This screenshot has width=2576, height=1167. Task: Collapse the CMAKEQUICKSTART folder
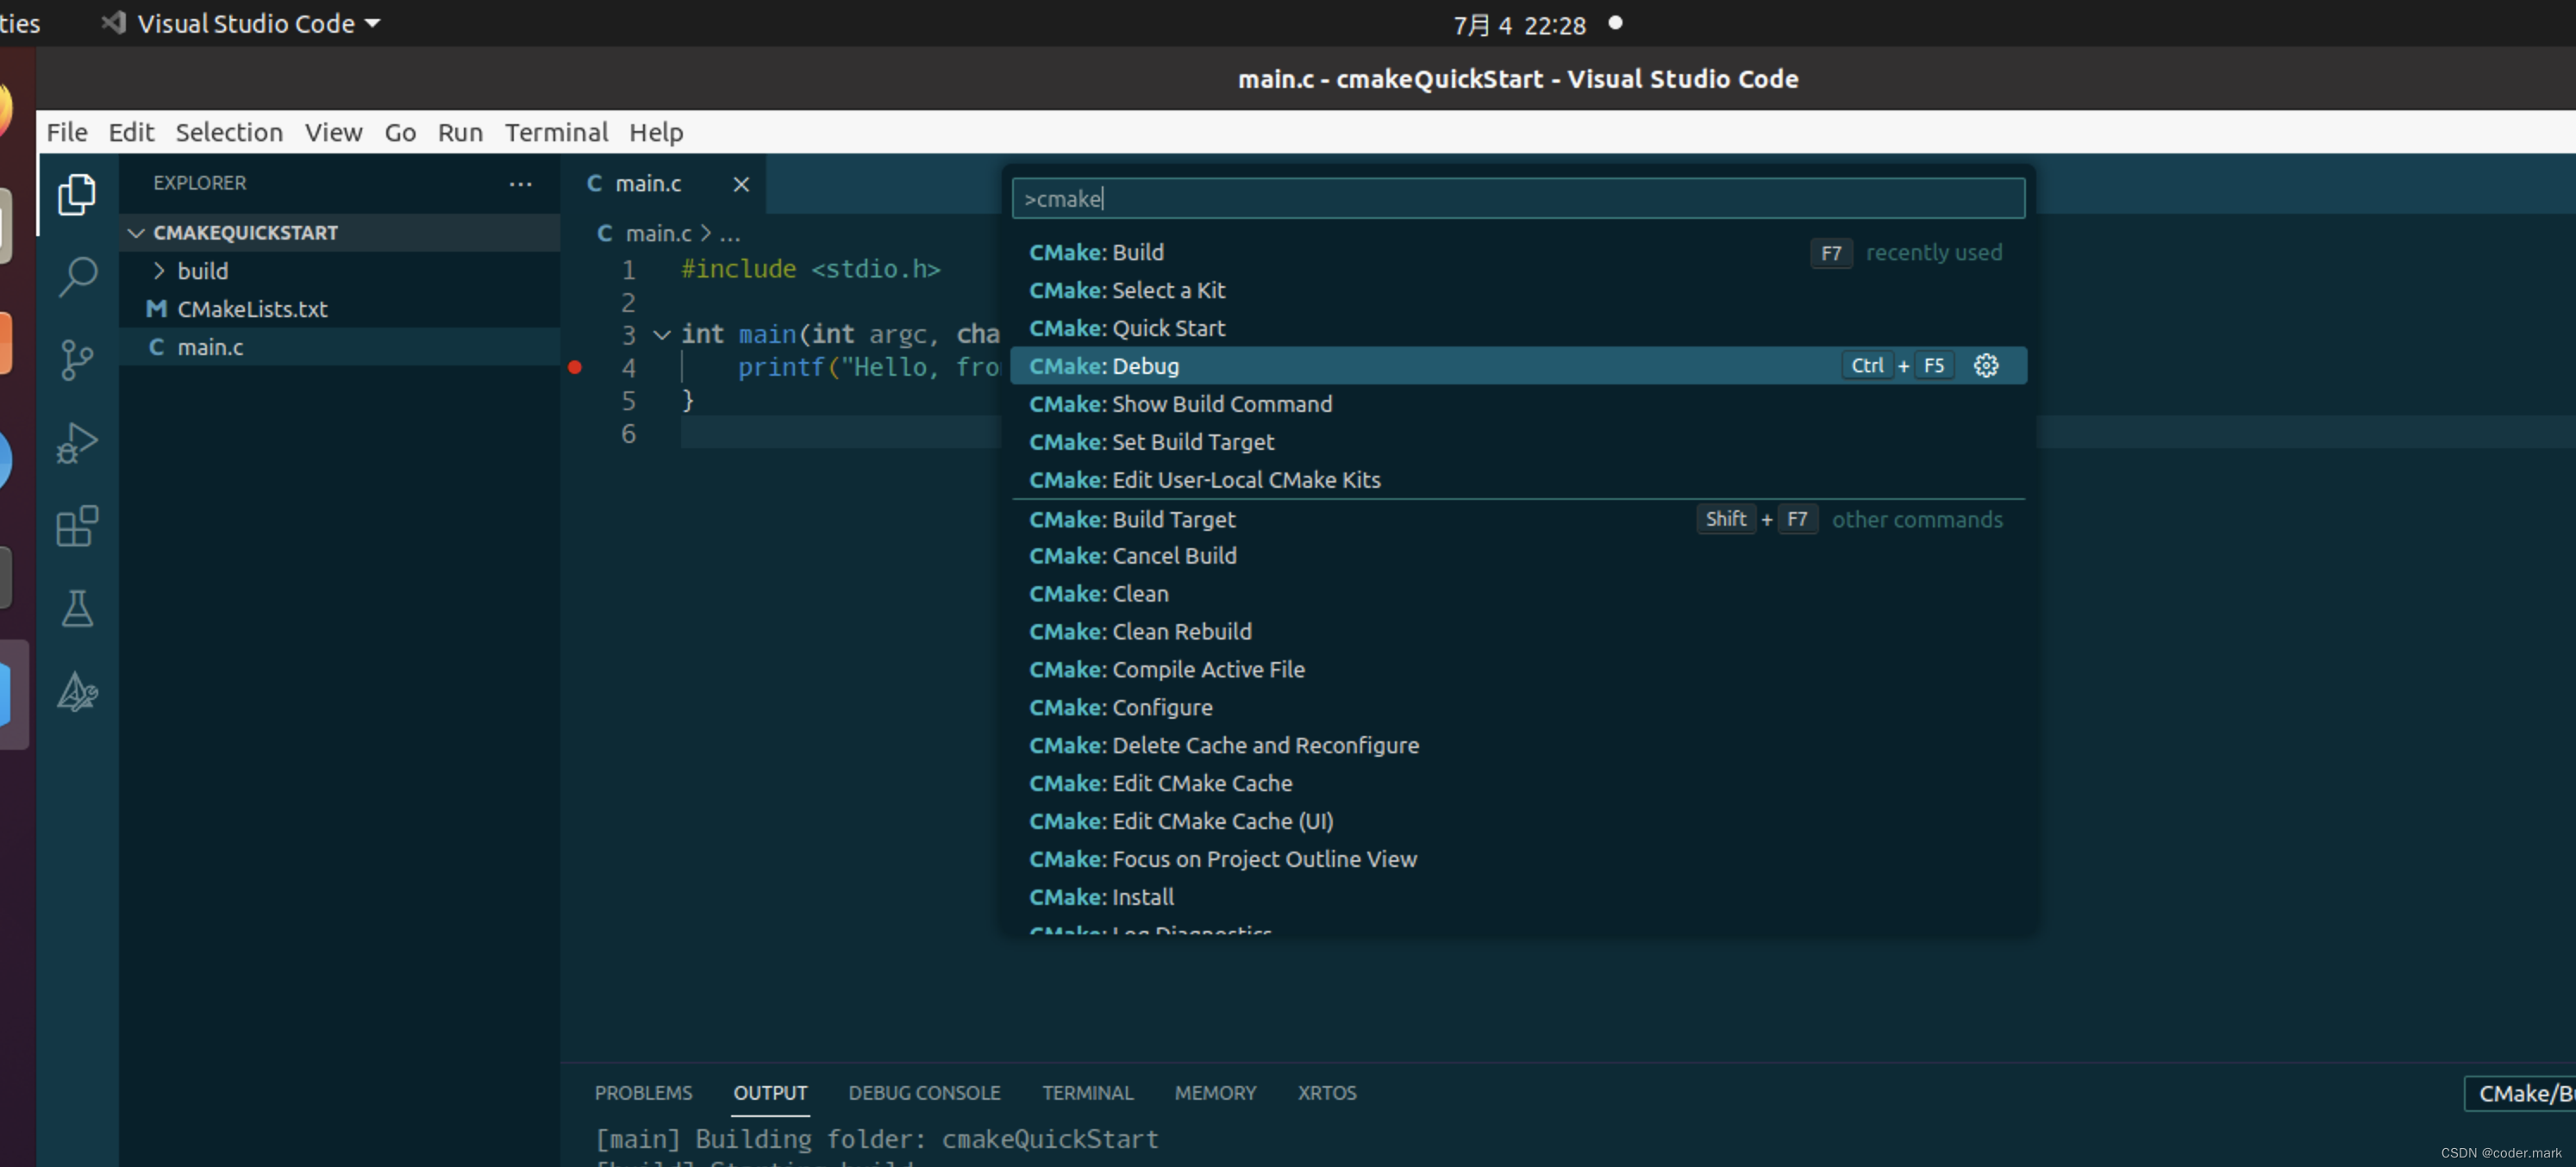point(137,232)
